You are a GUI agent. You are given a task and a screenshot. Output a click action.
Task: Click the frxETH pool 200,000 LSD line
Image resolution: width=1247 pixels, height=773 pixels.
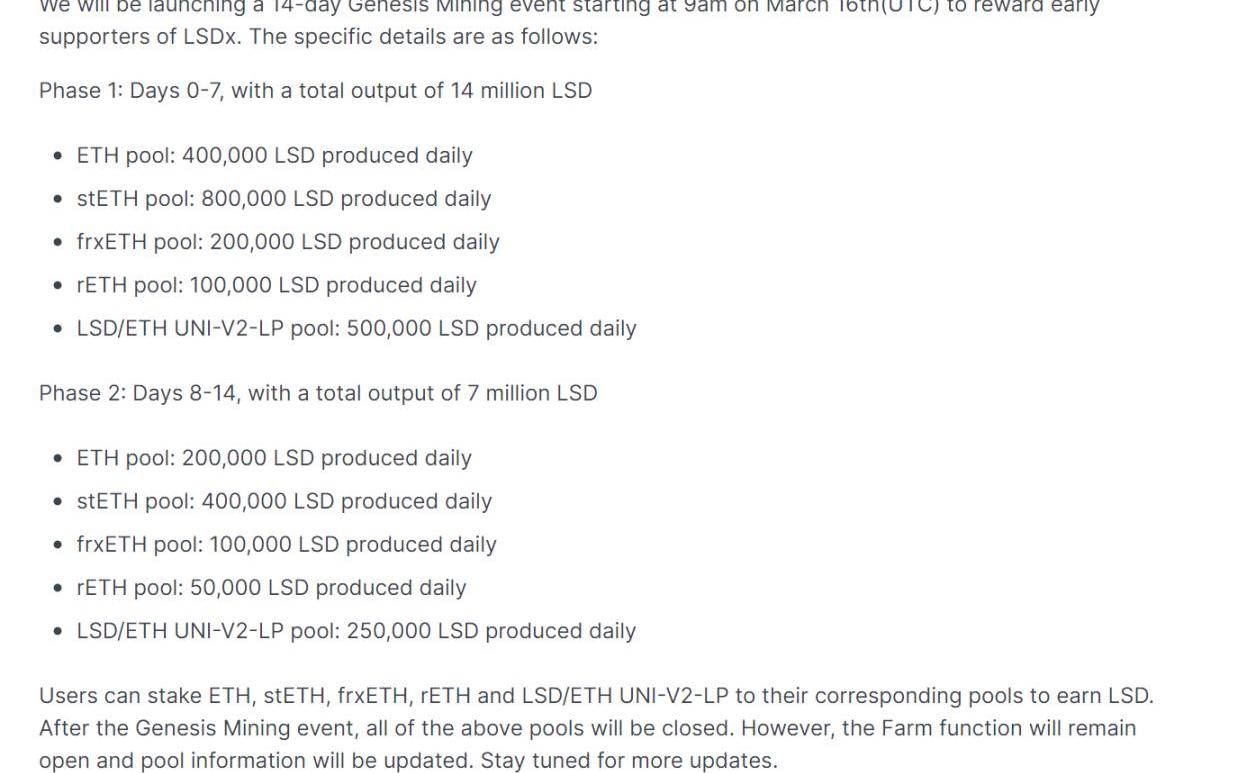[x=287, y=242]
